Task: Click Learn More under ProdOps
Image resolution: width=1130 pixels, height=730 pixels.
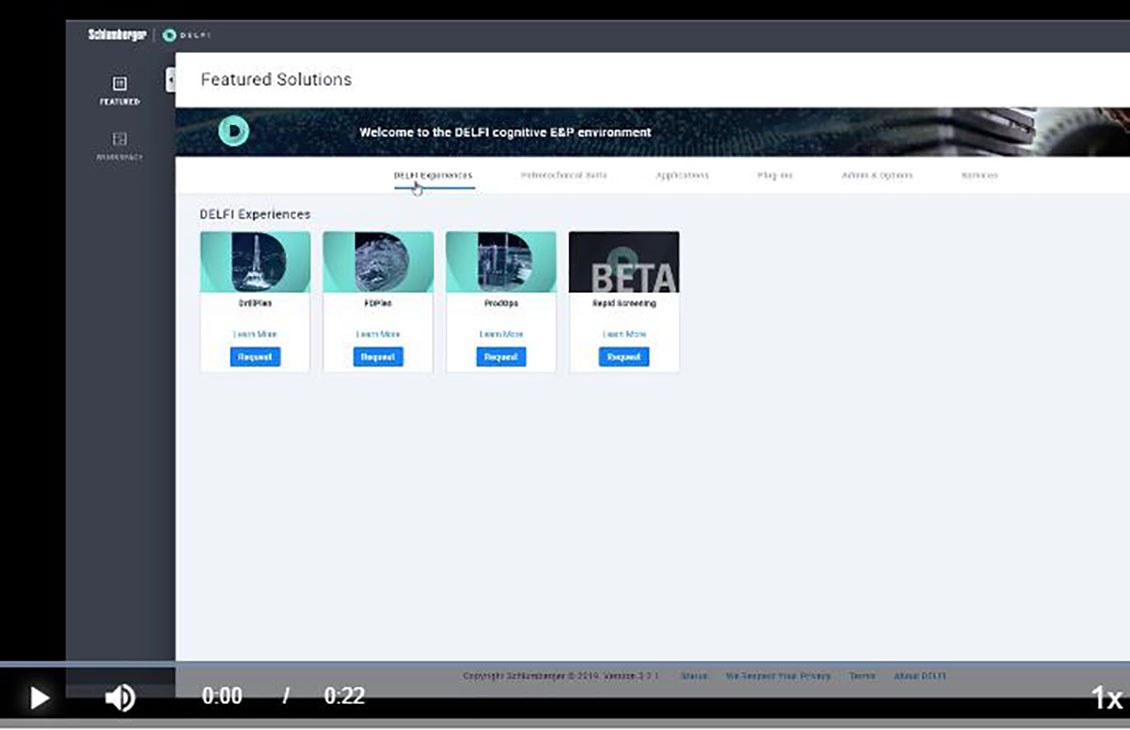Action: (x=501, y=334)
